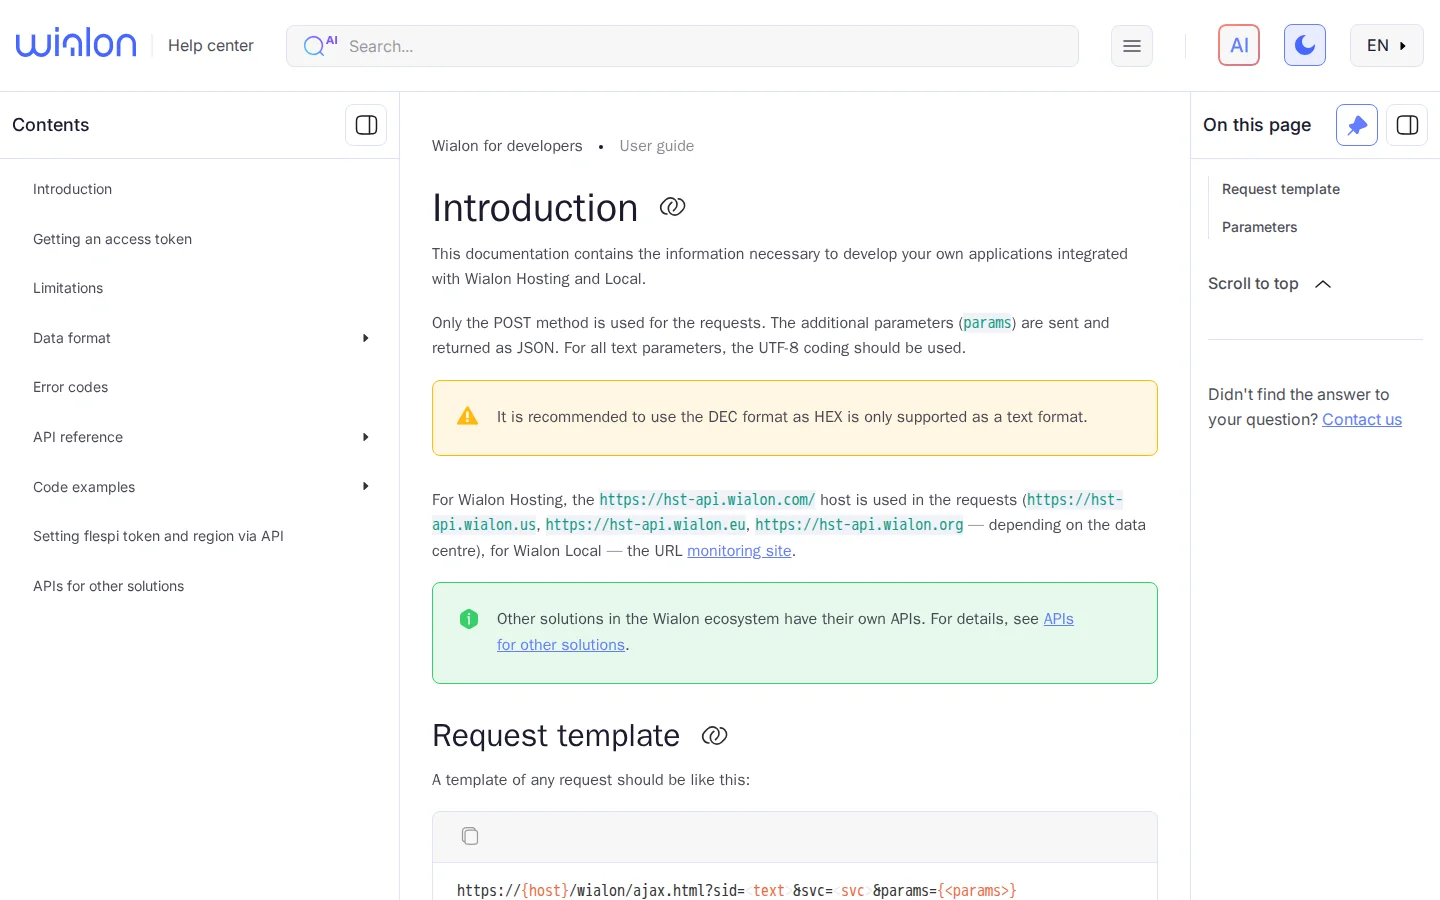Click the params inline code
Viewport: 1440px width, 900px height.
click(987, 323)
